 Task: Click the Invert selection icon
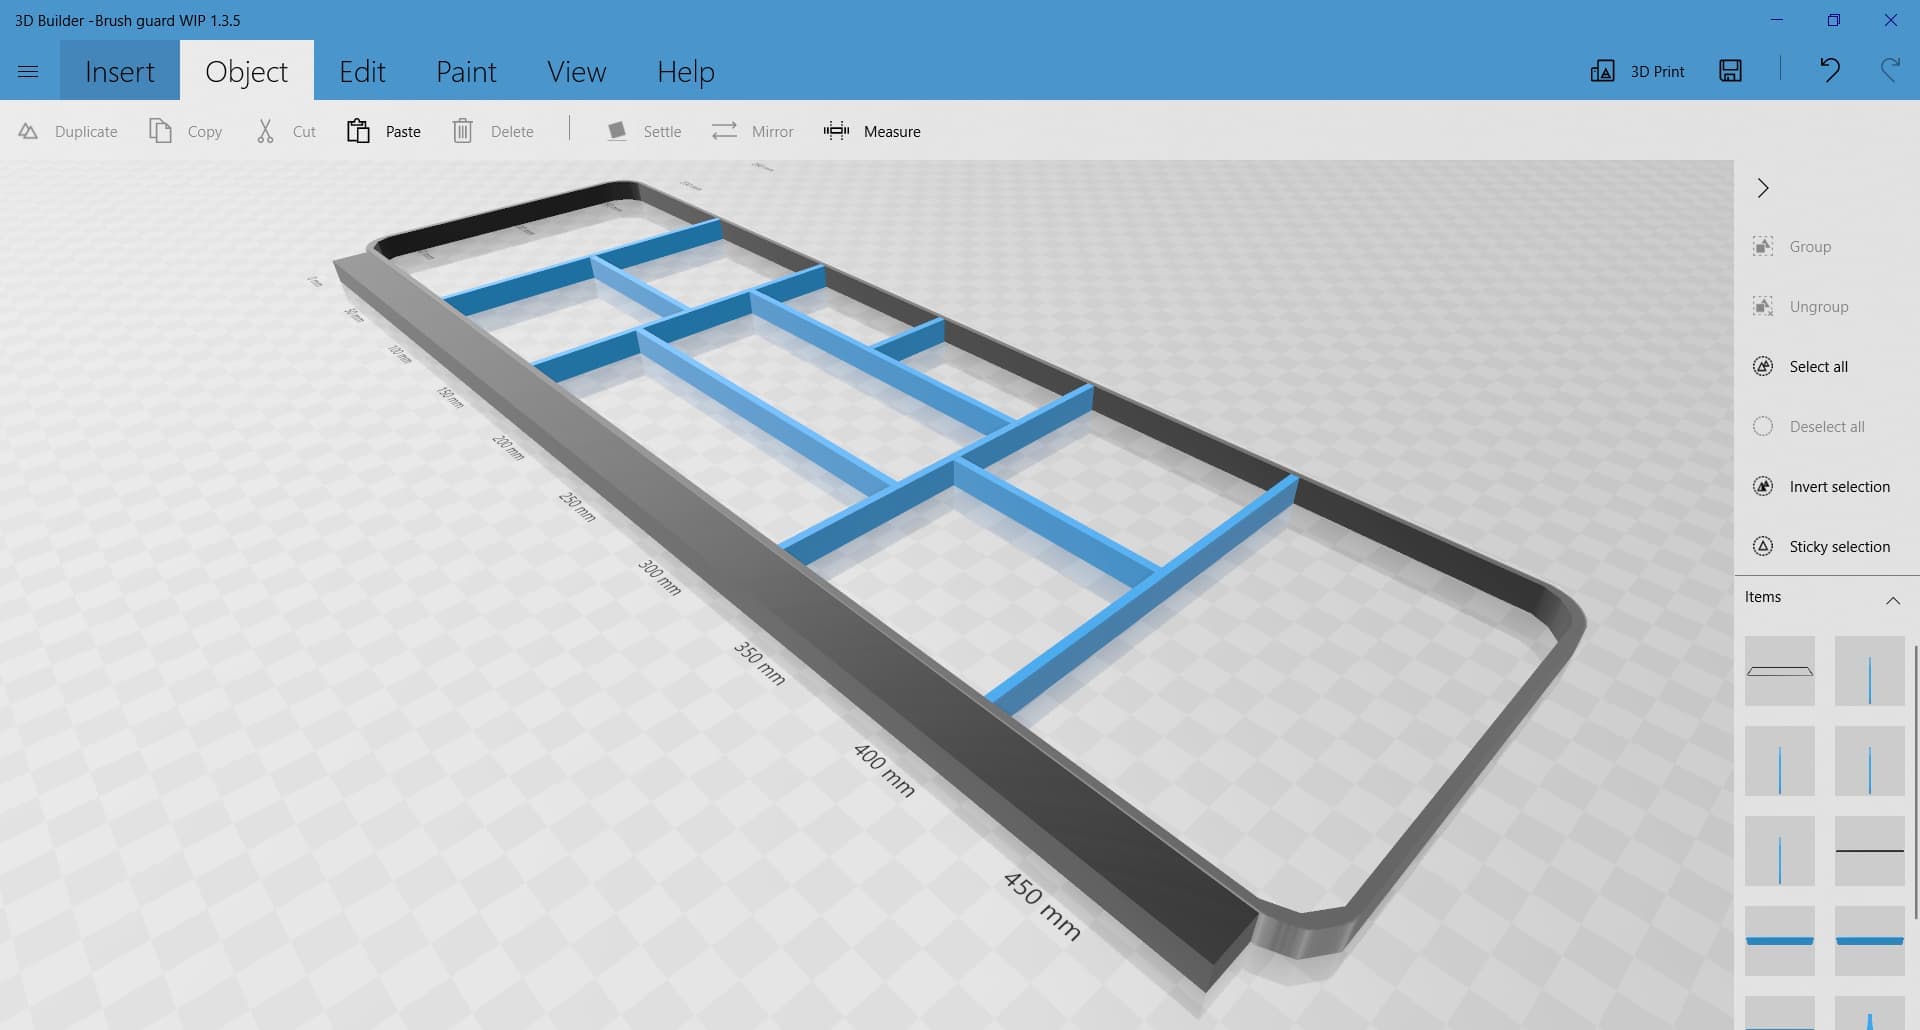point(1763,486)
